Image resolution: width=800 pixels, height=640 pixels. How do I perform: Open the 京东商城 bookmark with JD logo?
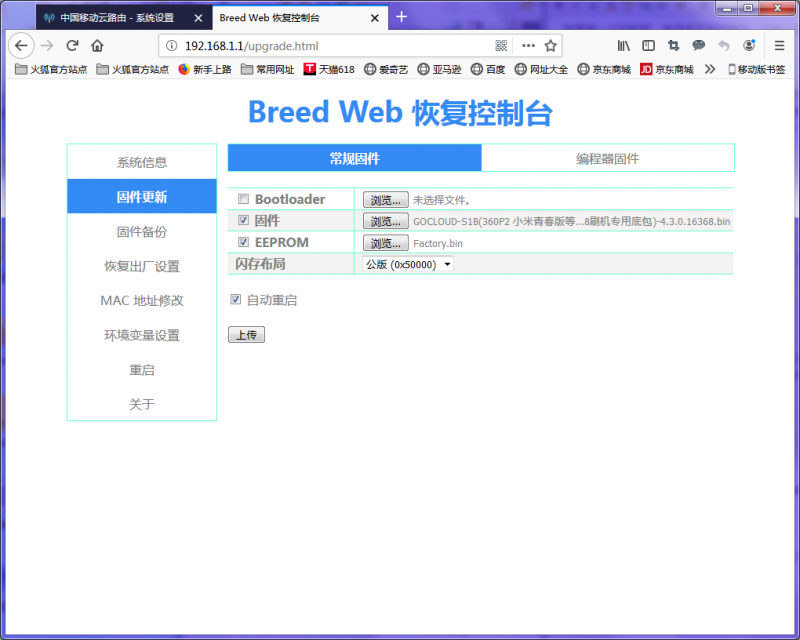(667, 69)
